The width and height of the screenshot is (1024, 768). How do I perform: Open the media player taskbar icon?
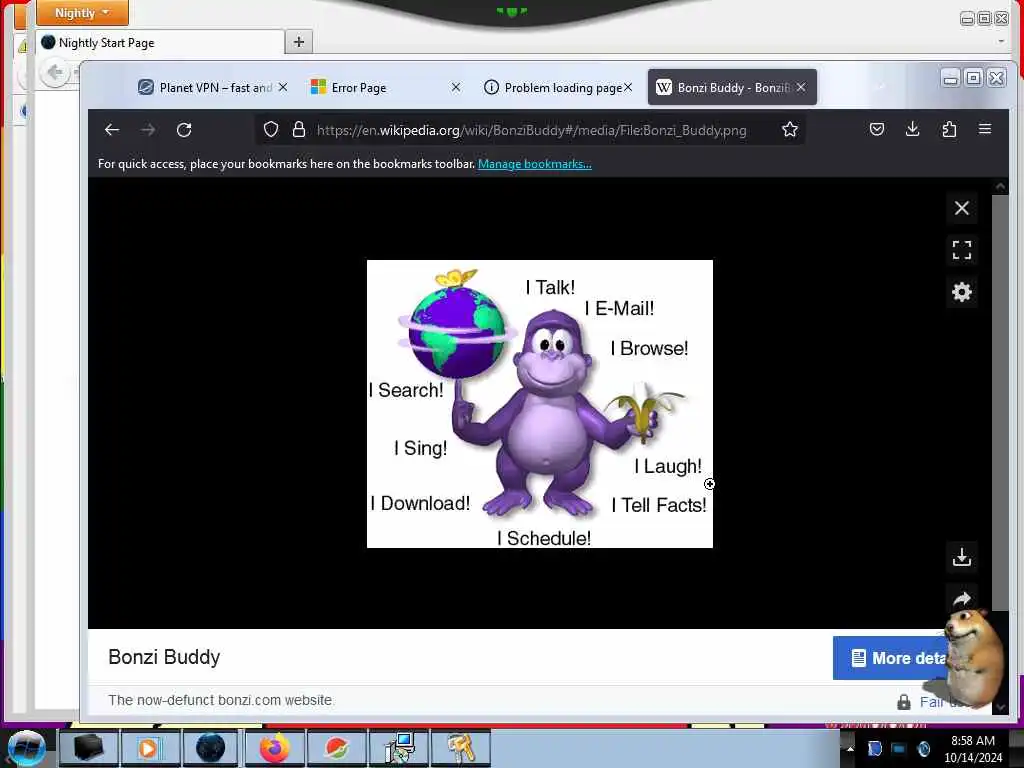pos(149,748)
